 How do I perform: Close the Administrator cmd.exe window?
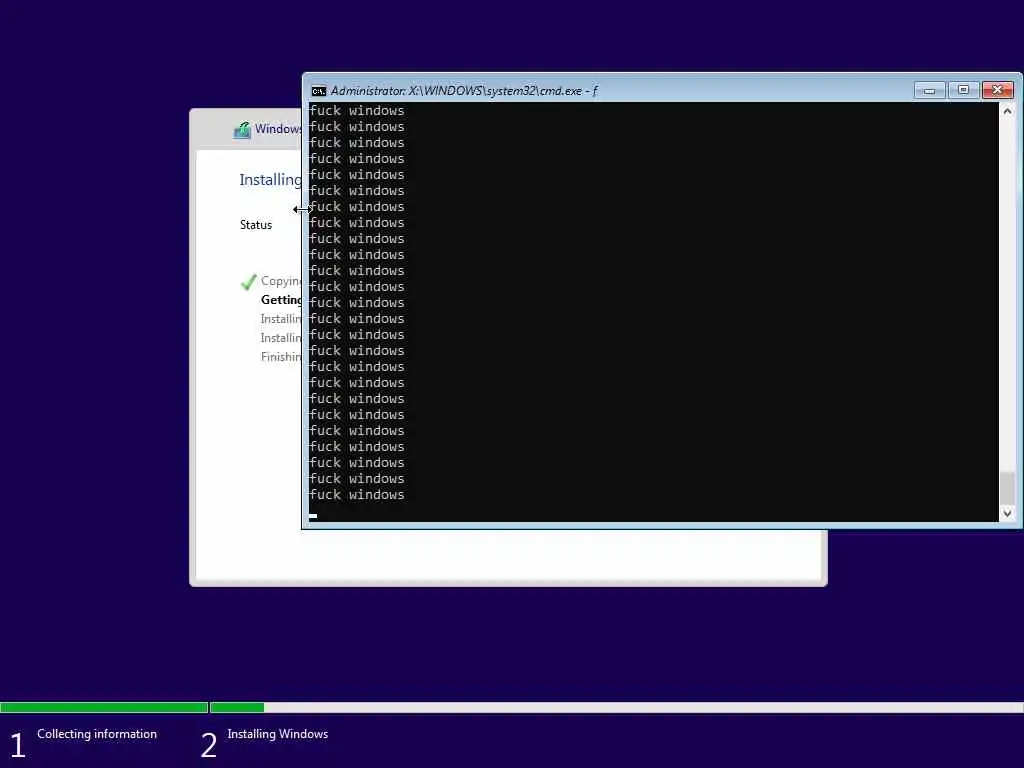pos(997,90)
